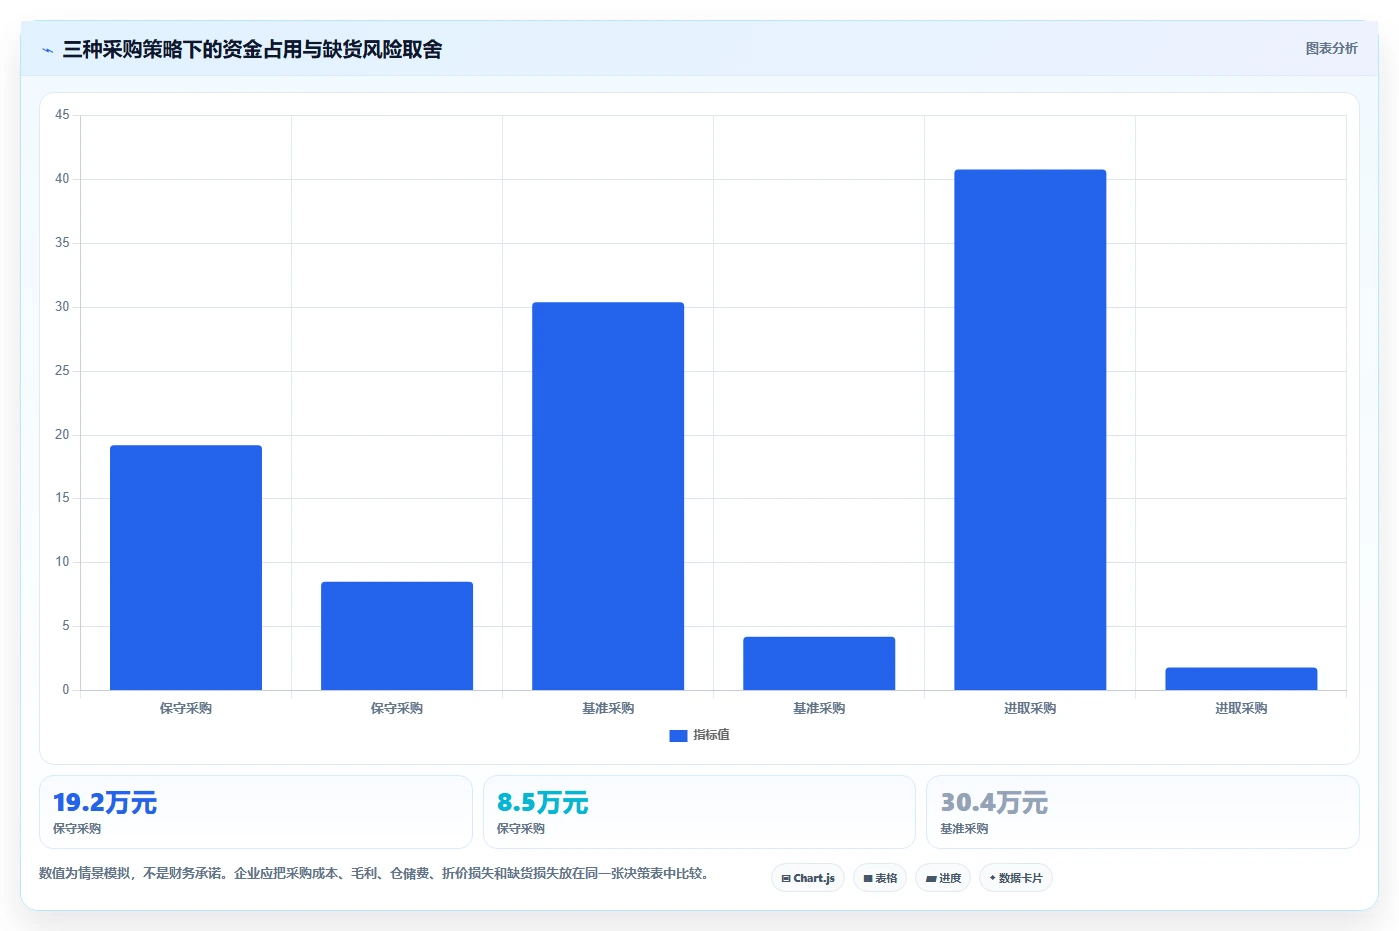Click the y-axis label 30
Image resolution: width=1399 pixels, height=931 pixels.
62,307
